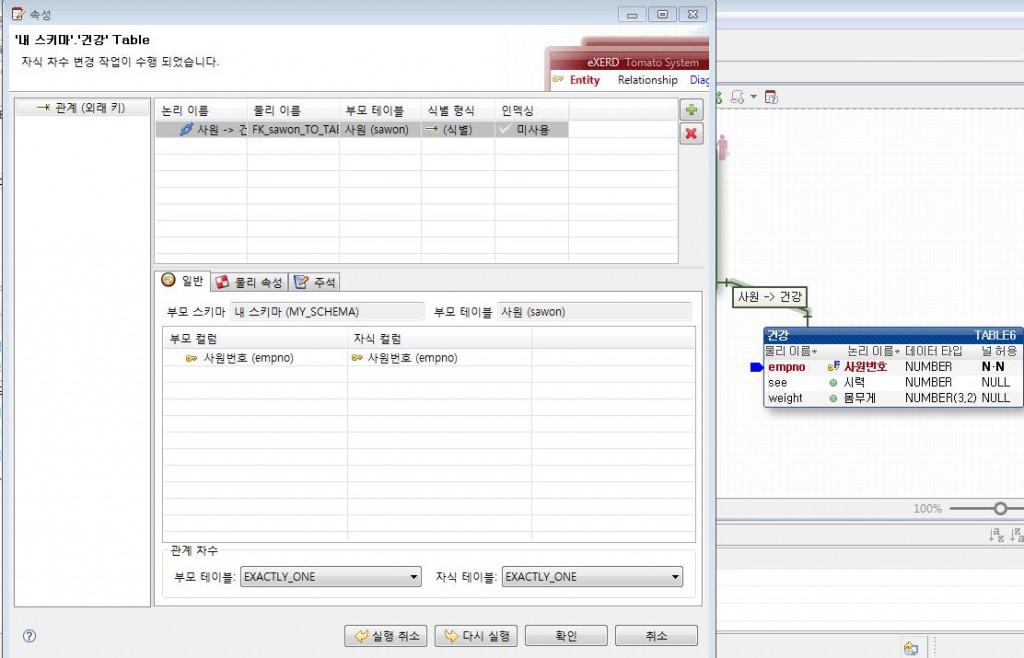
Task: Click the 100% zoom level text
Action: click(x=927, y=509)
